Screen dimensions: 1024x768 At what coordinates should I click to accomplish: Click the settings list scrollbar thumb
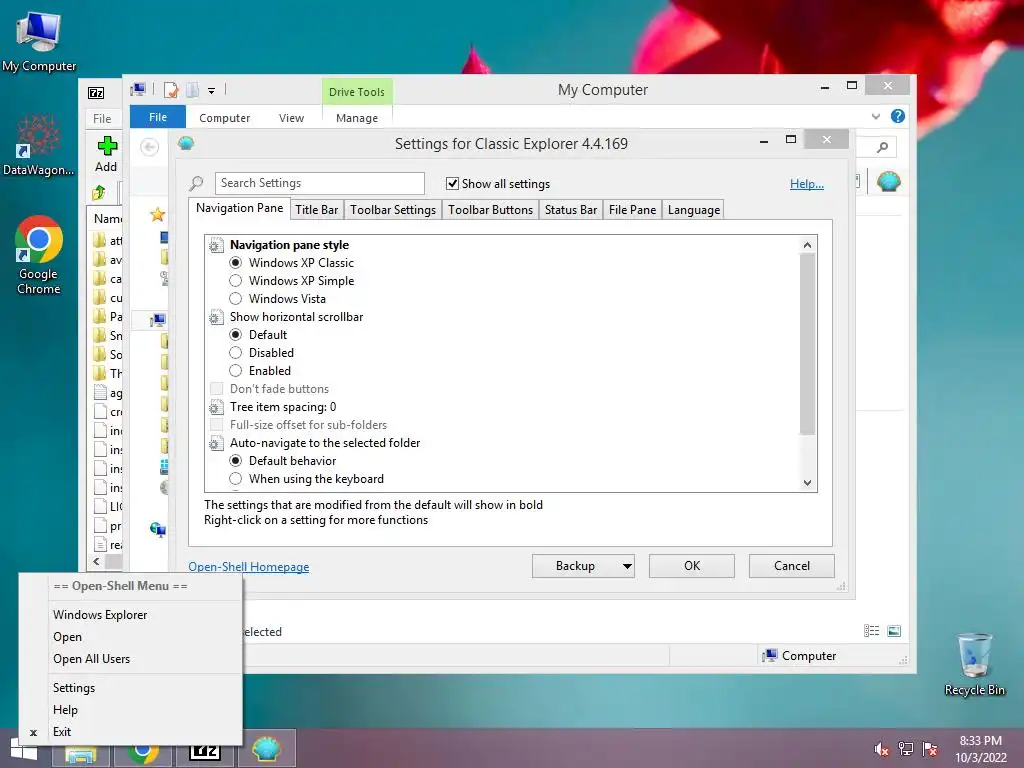(x=807, y=344)
